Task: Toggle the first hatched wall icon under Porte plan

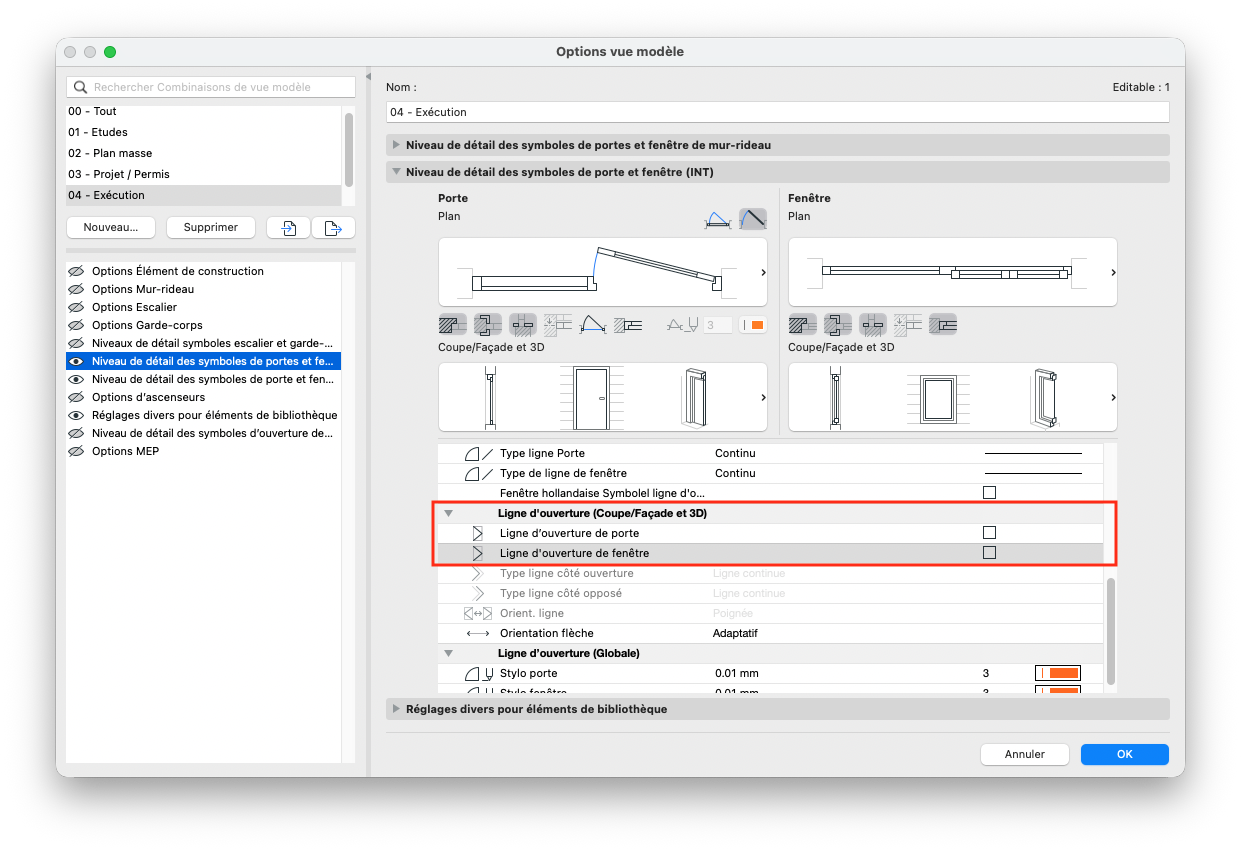Action: (x=453, y=324)
